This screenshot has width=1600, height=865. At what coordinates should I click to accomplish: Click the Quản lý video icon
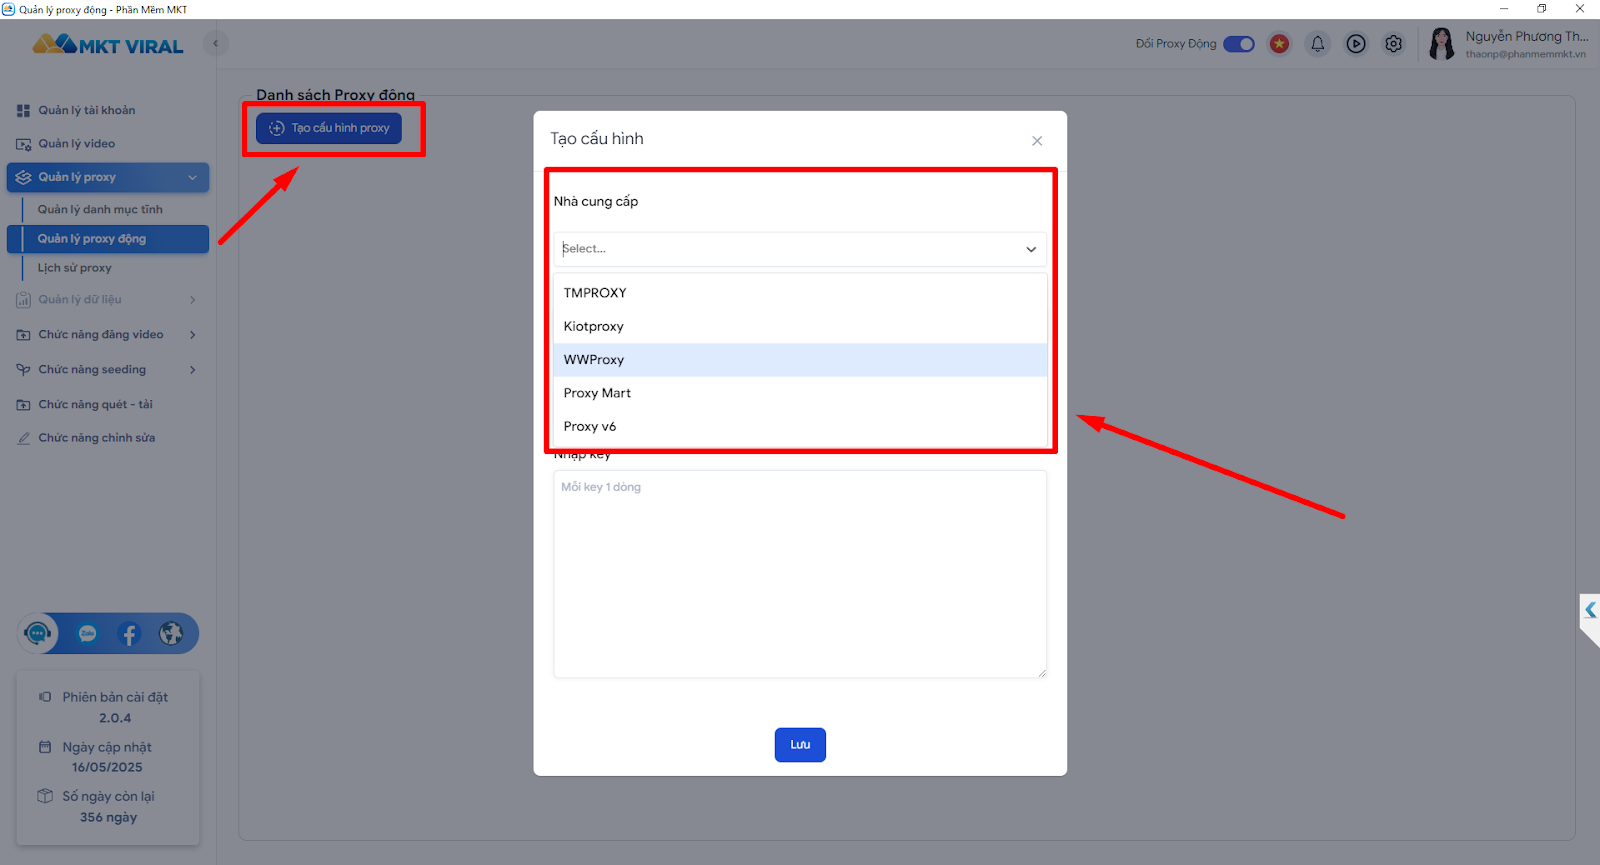click(x=23, y=144)
